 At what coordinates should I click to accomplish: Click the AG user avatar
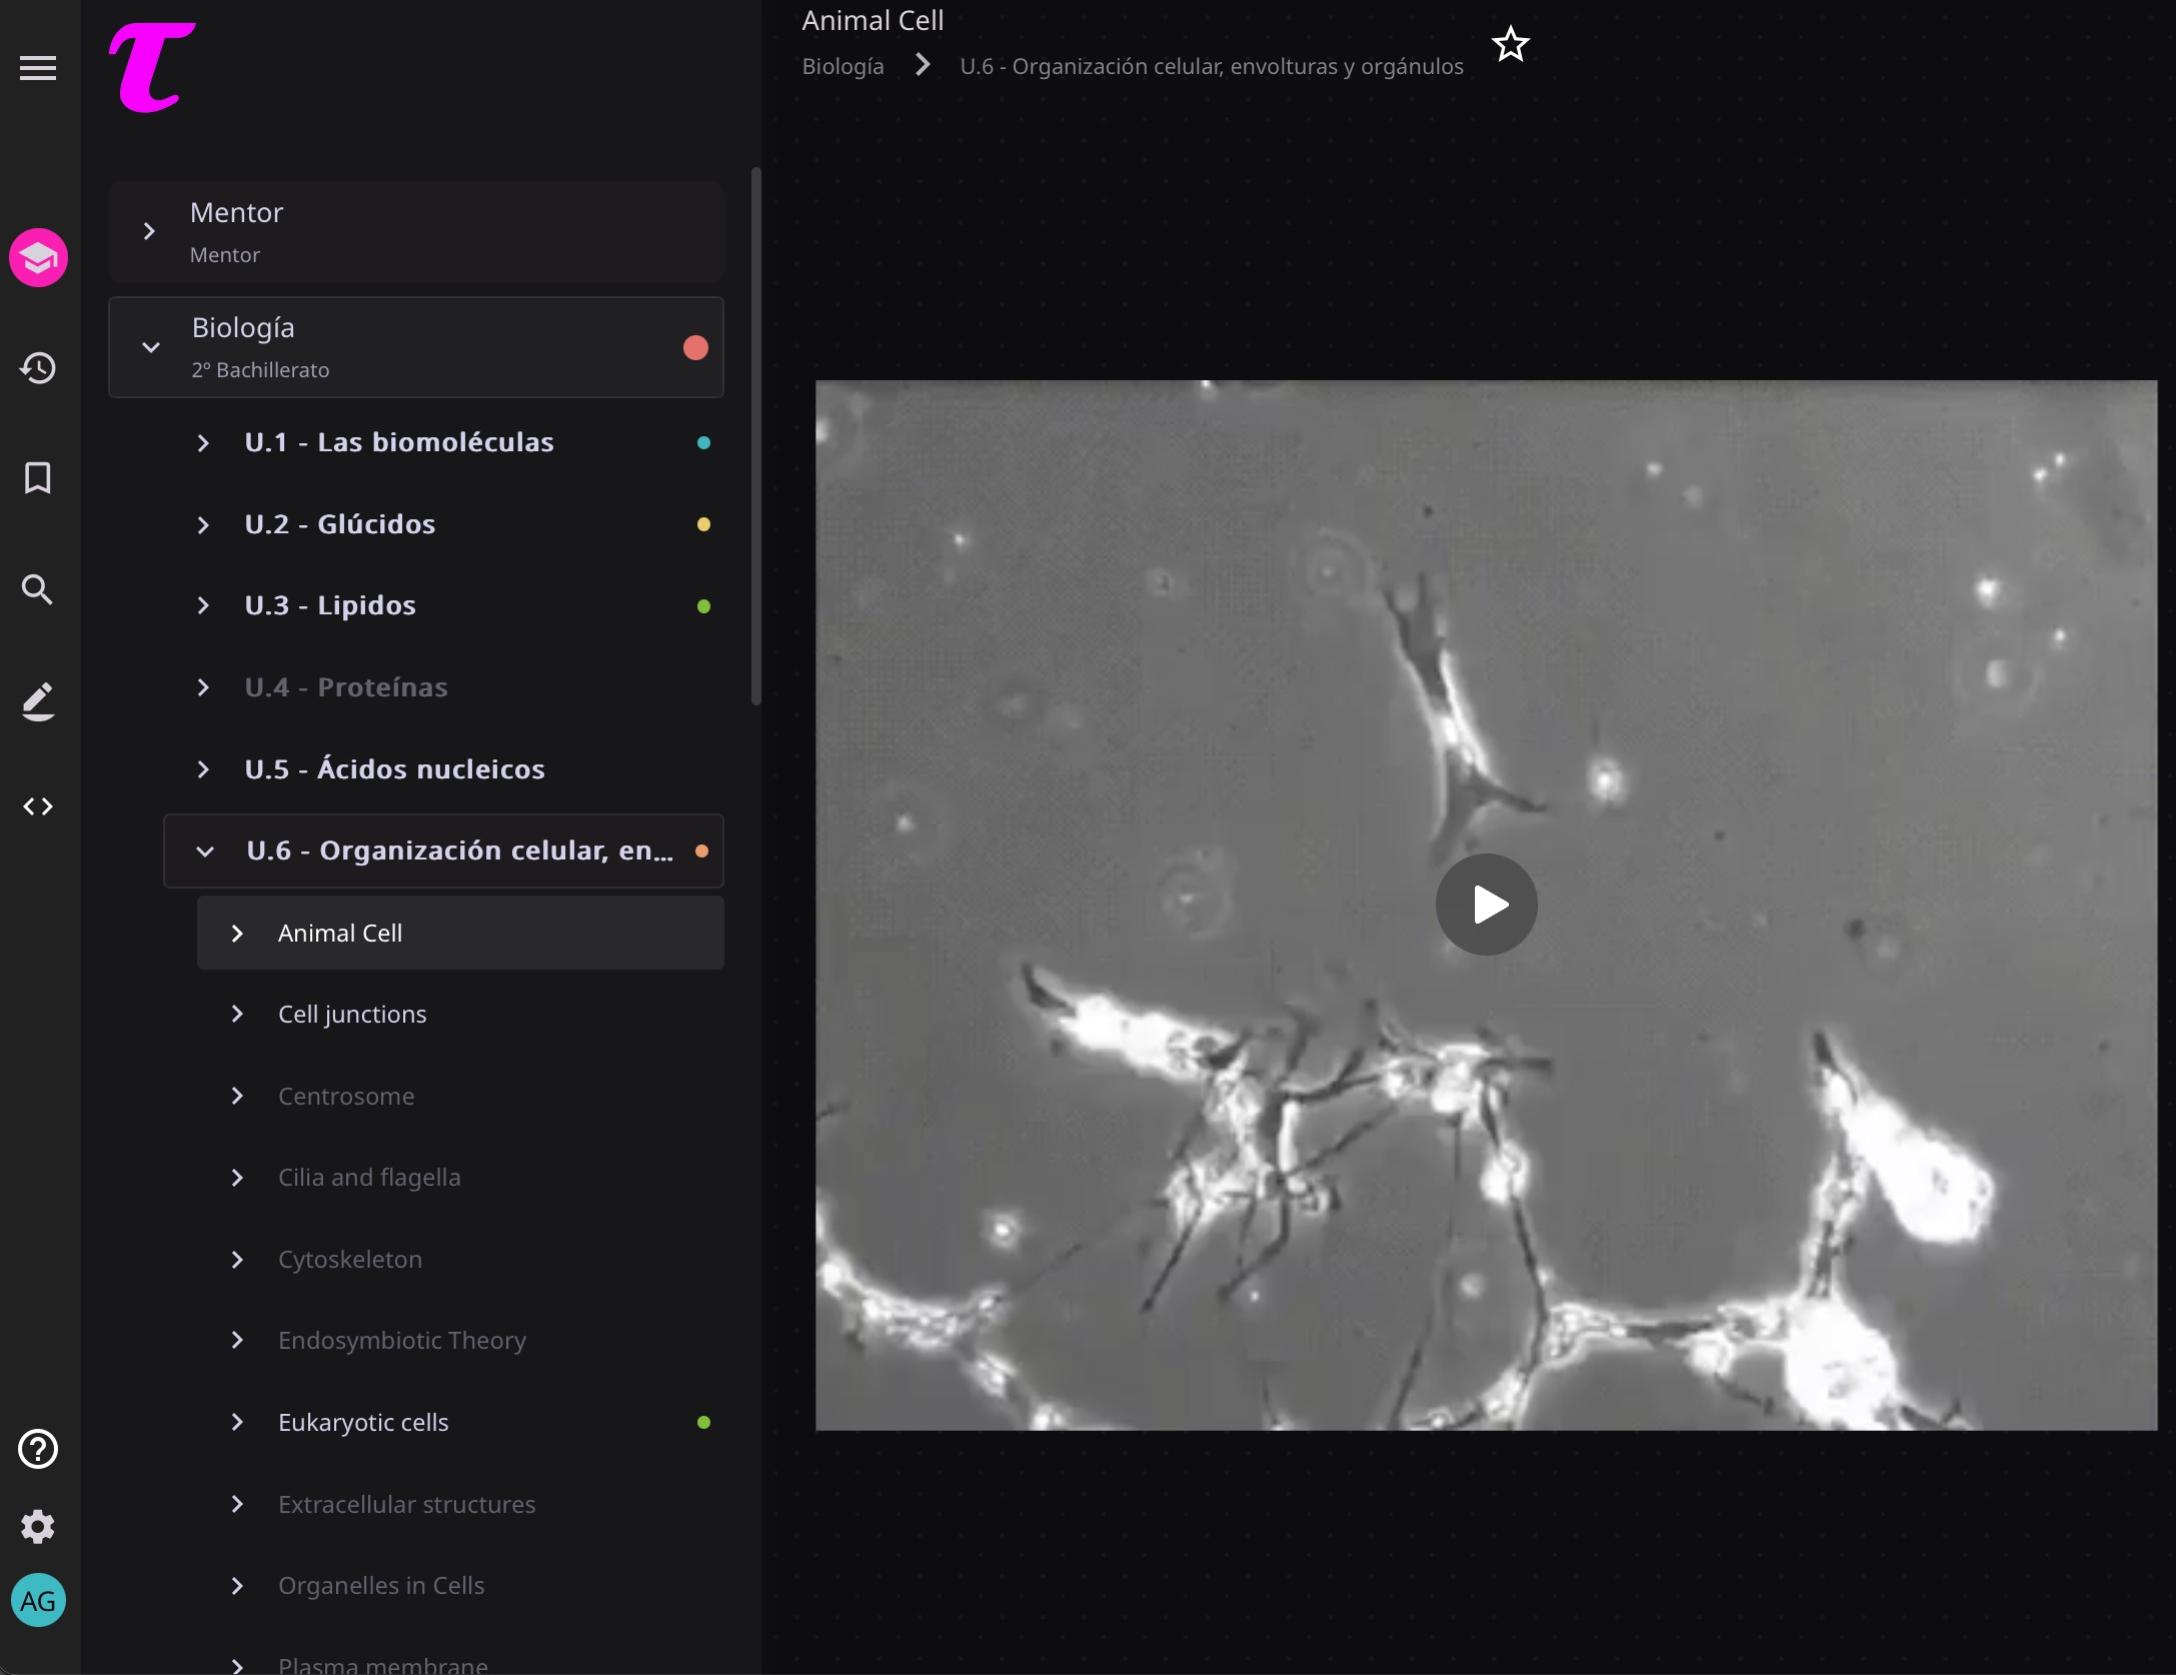[x=38, y=1600]
